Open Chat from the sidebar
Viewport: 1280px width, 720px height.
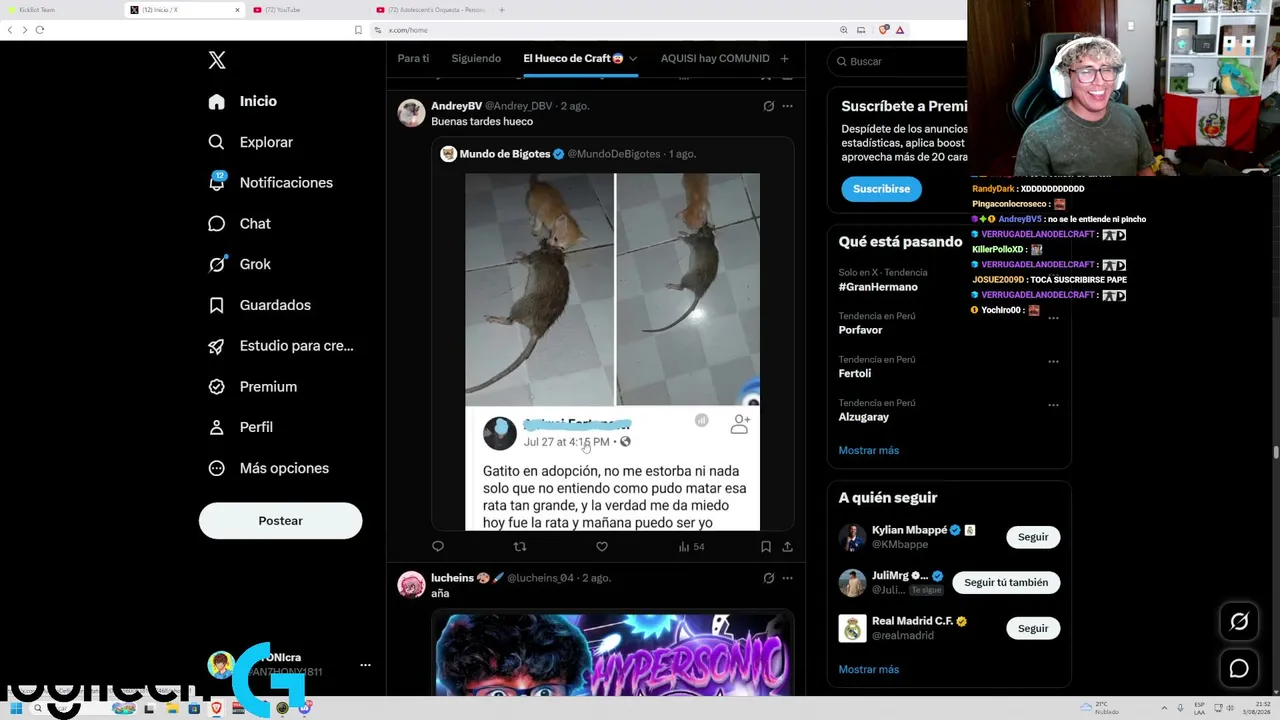pyautogui.click(x=239, y=224)
